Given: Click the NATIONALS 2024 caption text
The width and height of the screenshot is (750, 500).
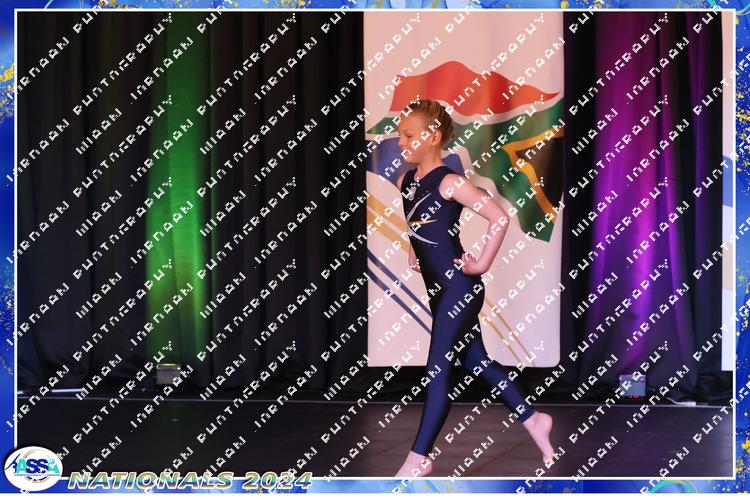Looking at the screenshot, I should point(190,480).
